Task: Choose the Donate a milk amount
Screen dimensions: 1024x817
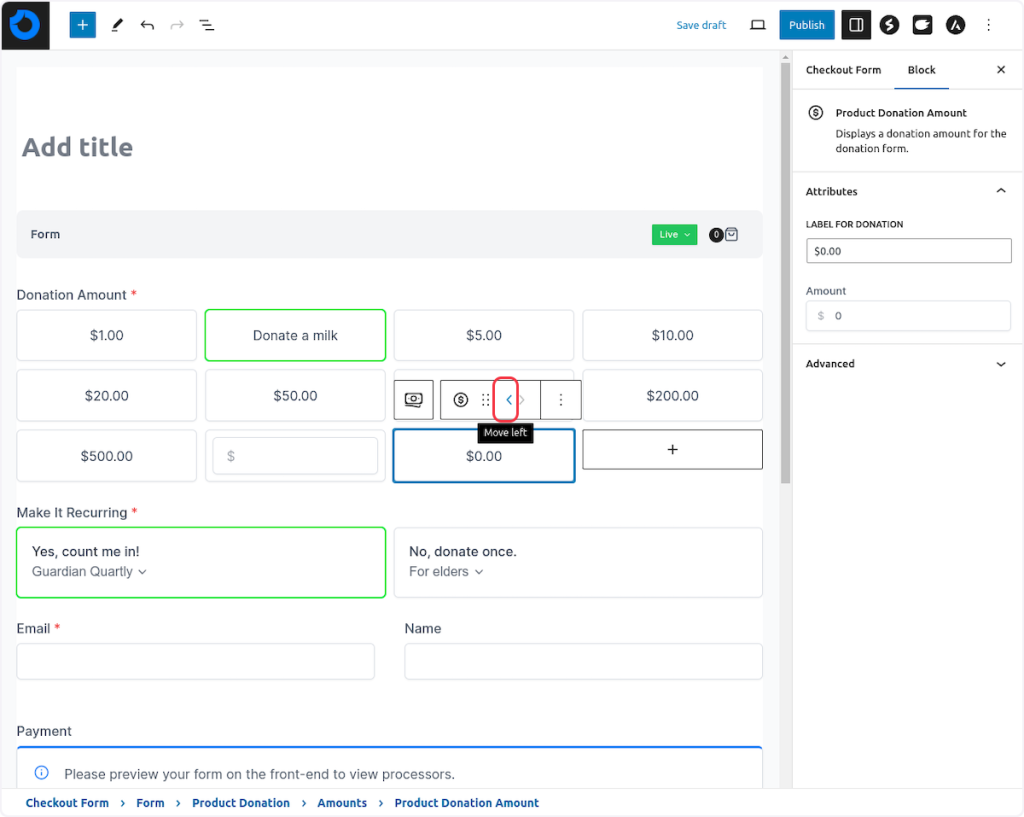Action: click(295, 335)
